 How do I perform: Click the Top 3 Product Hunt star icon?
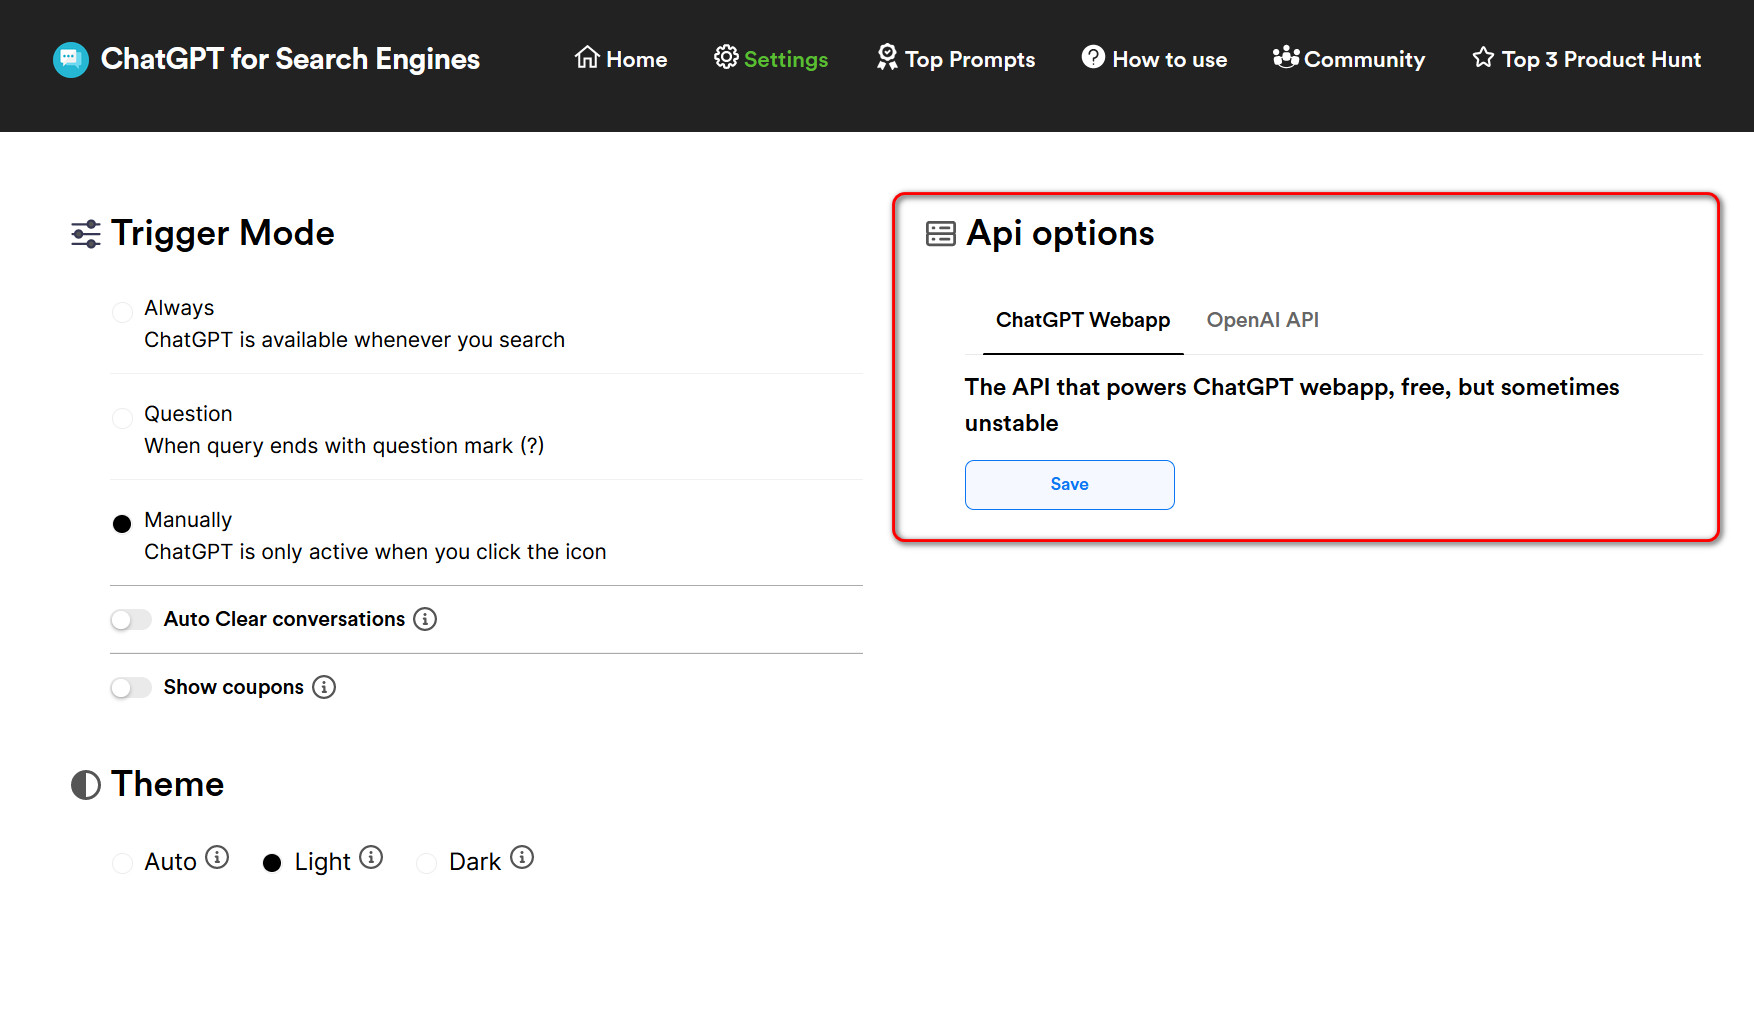pos(1483,57)
